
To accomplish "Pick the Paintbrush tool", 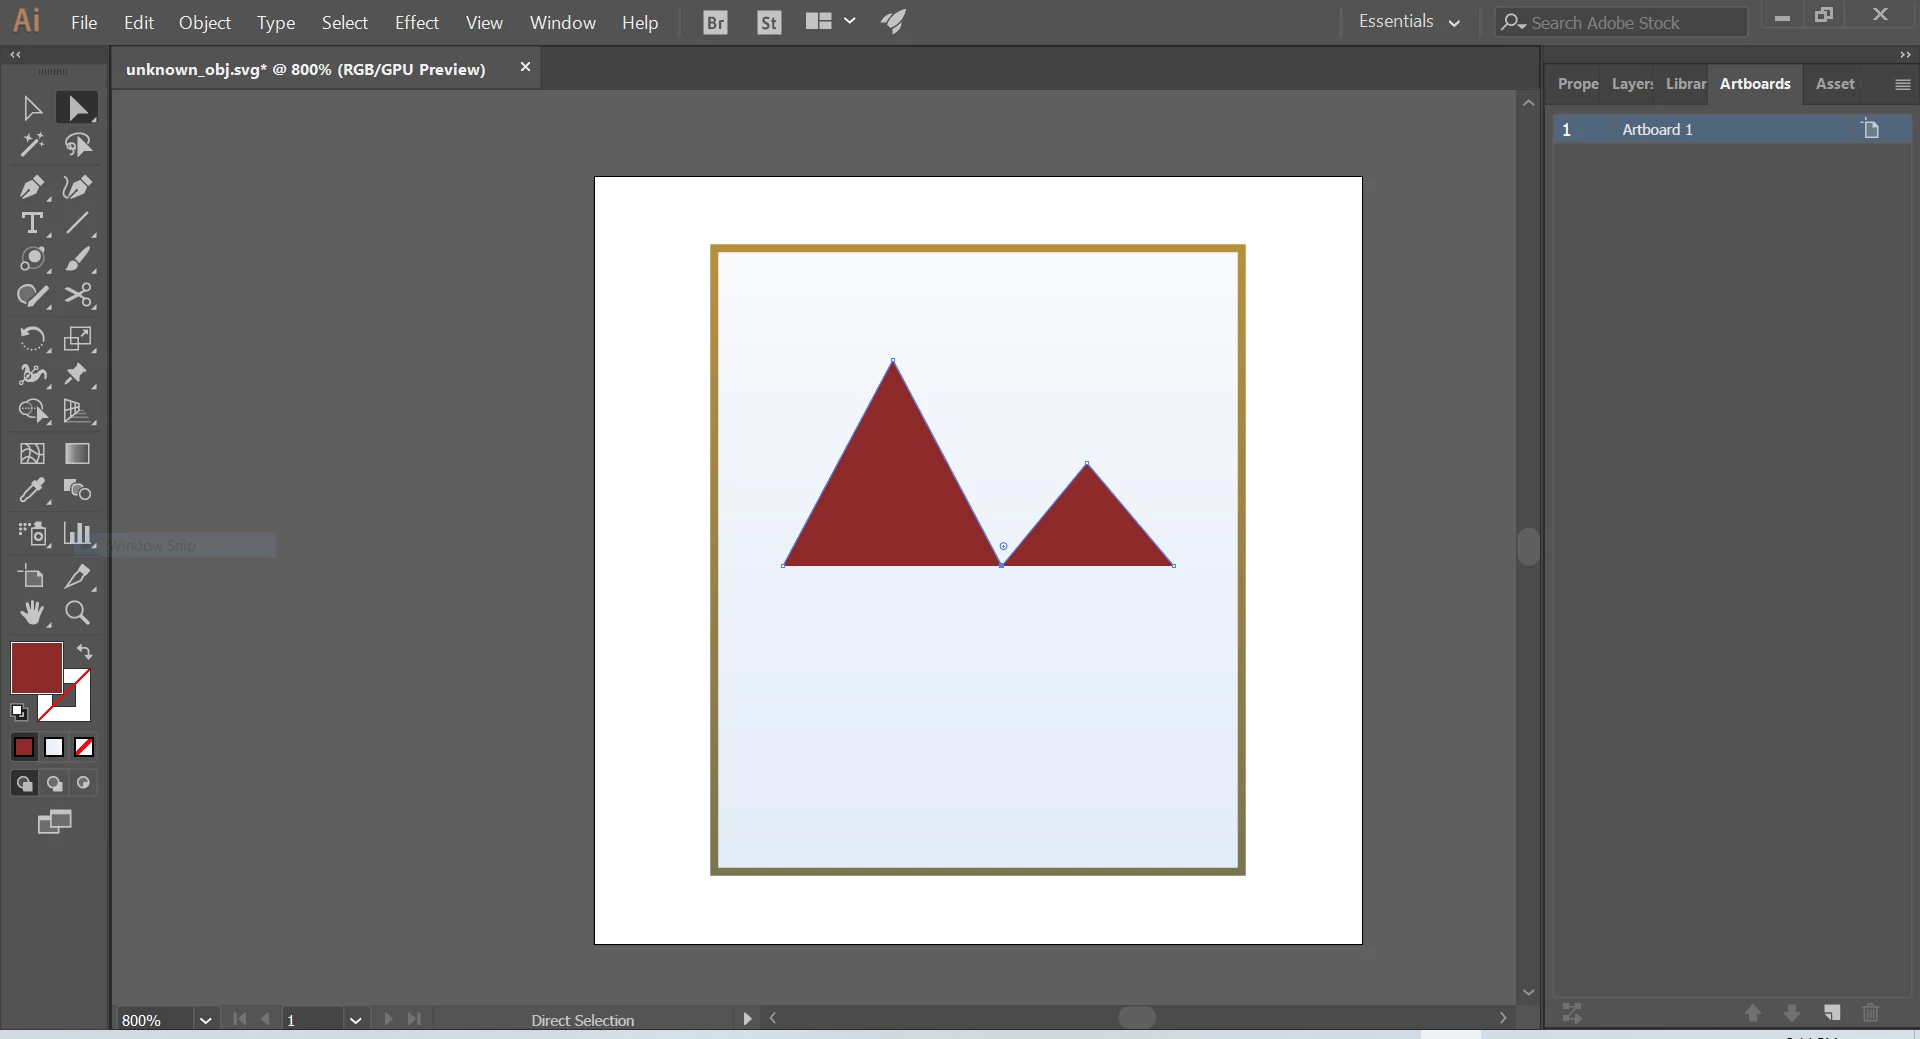I will point(78,259).
